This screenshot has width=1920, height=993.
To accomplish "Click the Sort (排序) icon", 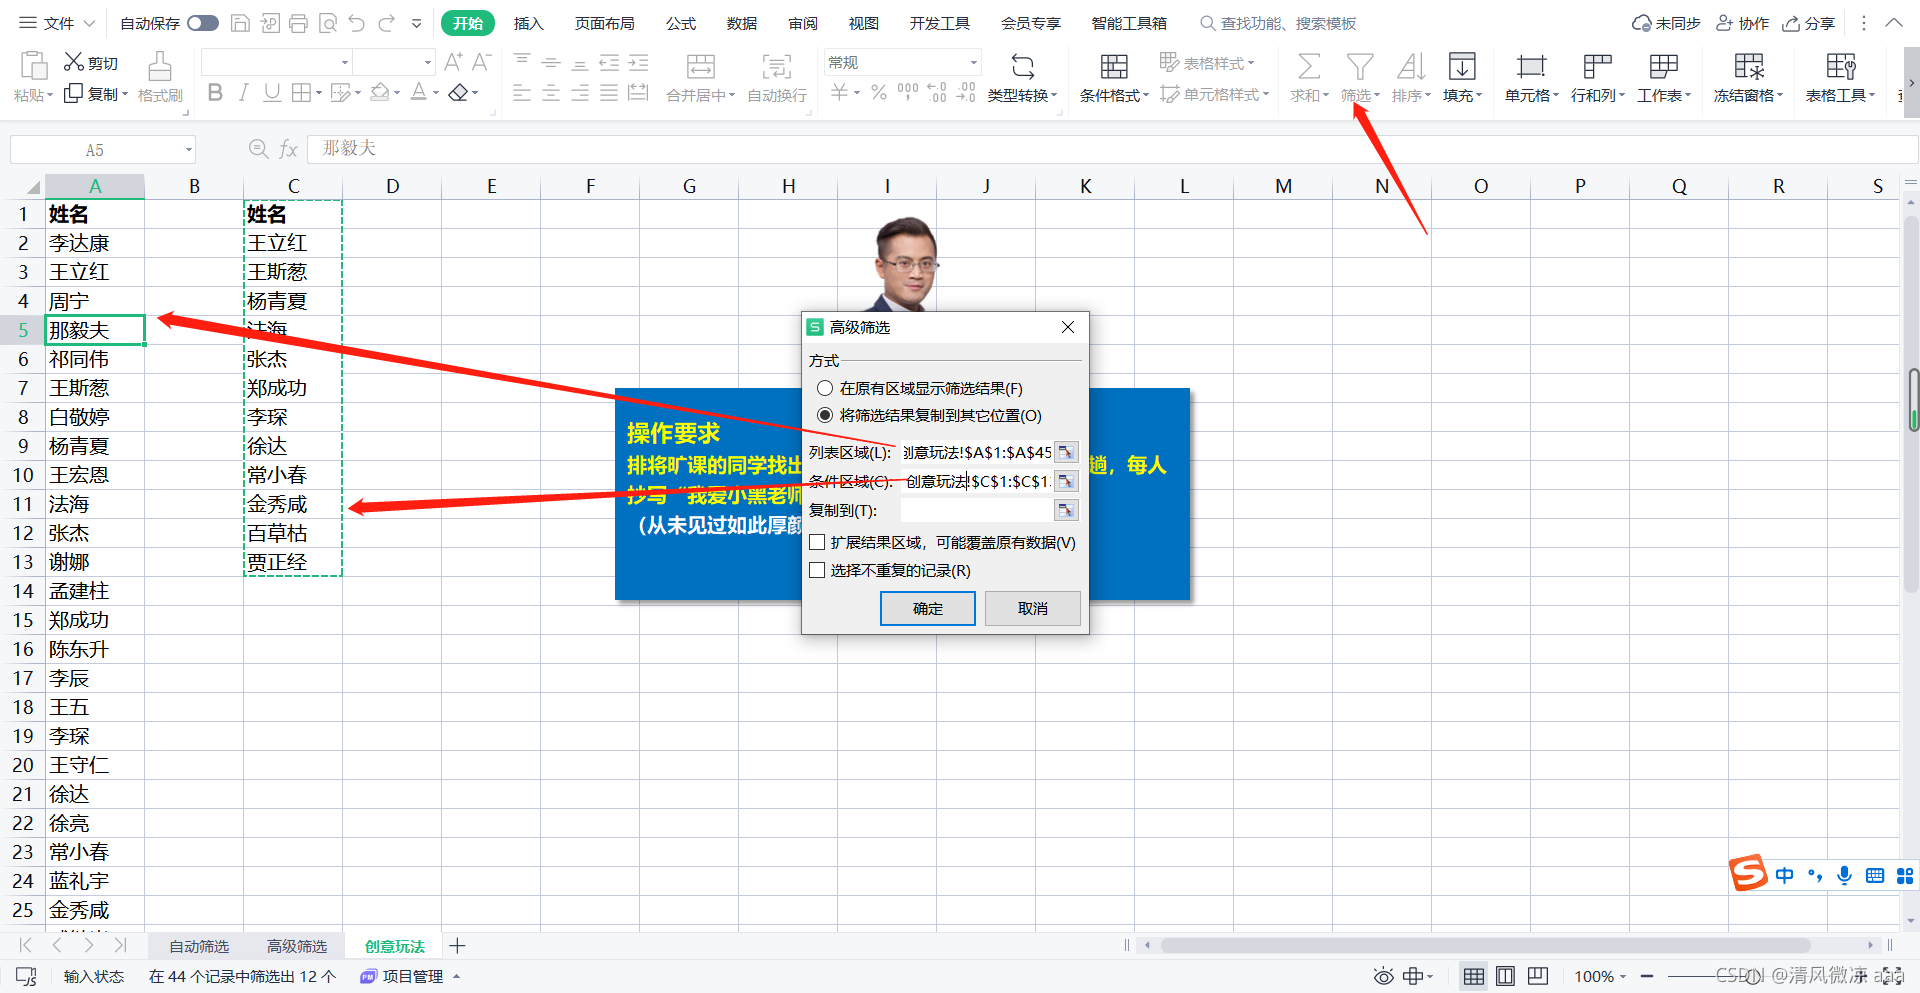I will coord(1411,66).
